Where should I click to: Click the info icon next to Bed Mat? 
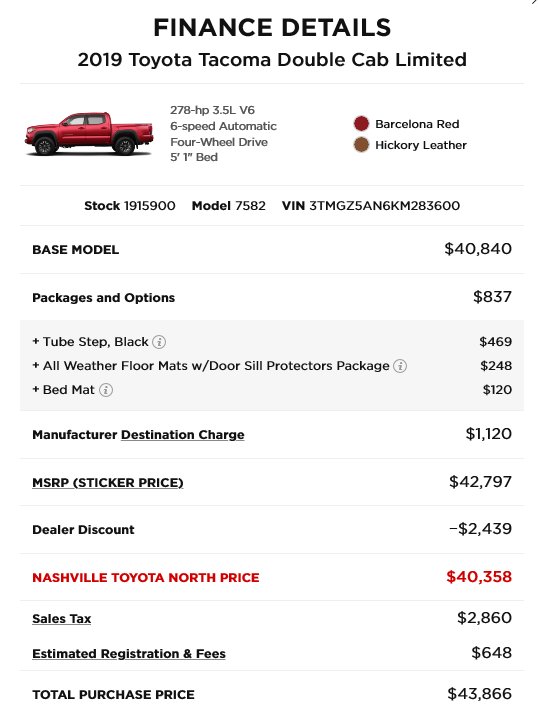pyautogui.click(x=106, y=390)
